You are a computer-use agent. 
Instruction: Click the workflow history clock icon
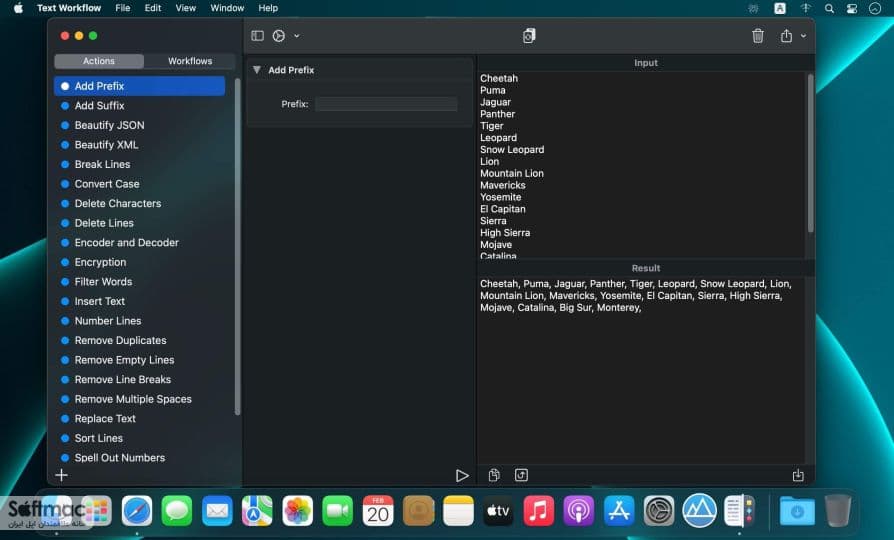[279, 36]
